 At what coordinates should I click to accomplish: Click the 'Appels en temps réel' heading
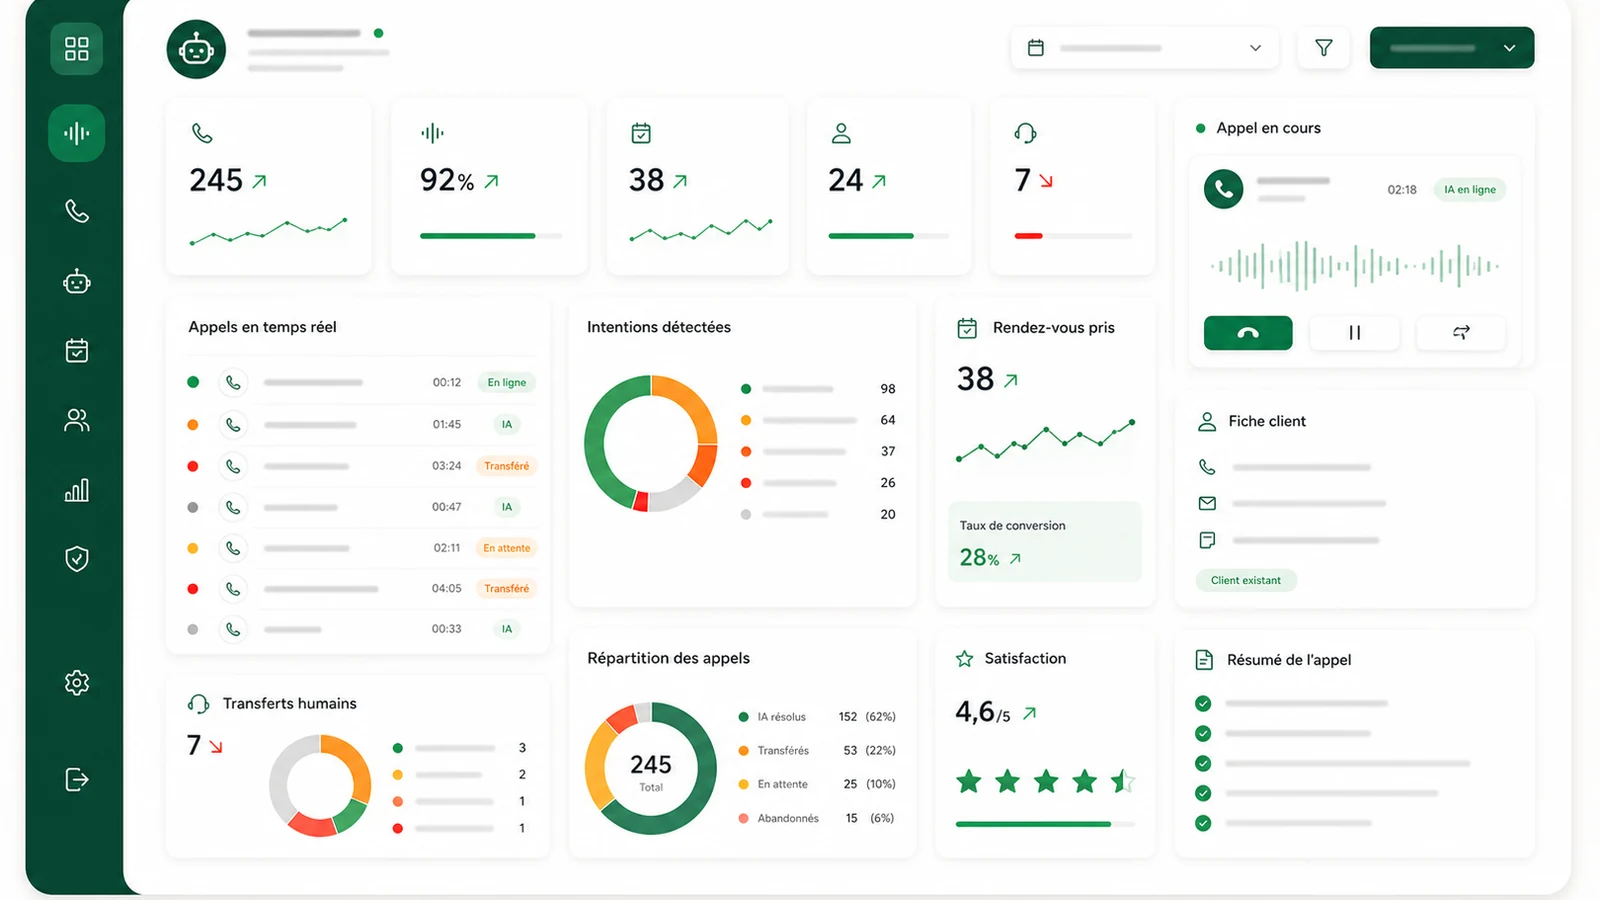coord(262,327)
